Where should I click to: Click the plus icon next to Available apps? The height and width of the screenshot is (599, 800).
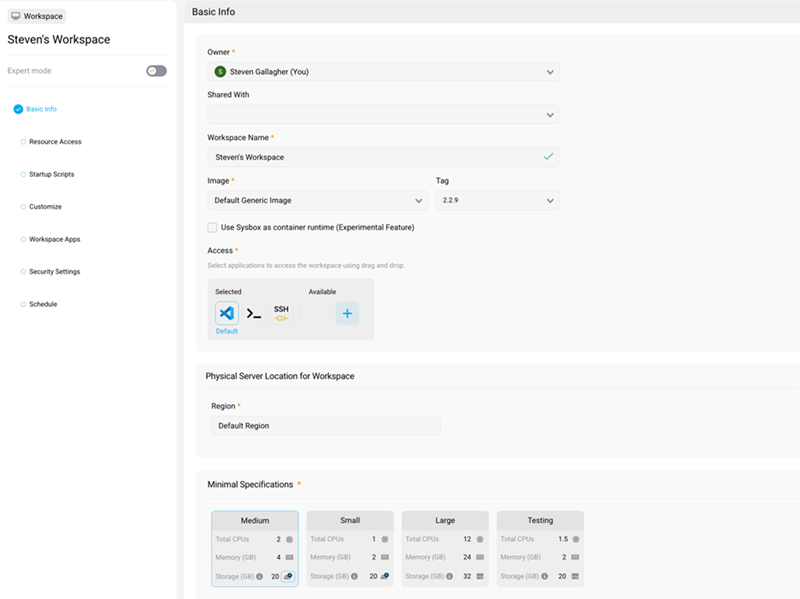(347, 312)
